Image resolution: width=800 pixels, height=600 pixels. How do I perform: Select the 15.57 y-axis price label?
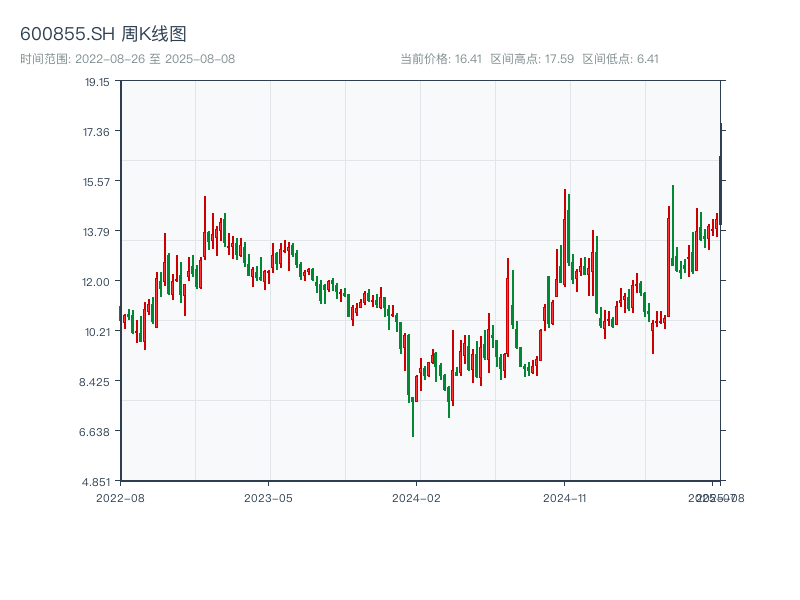(97, 181)
